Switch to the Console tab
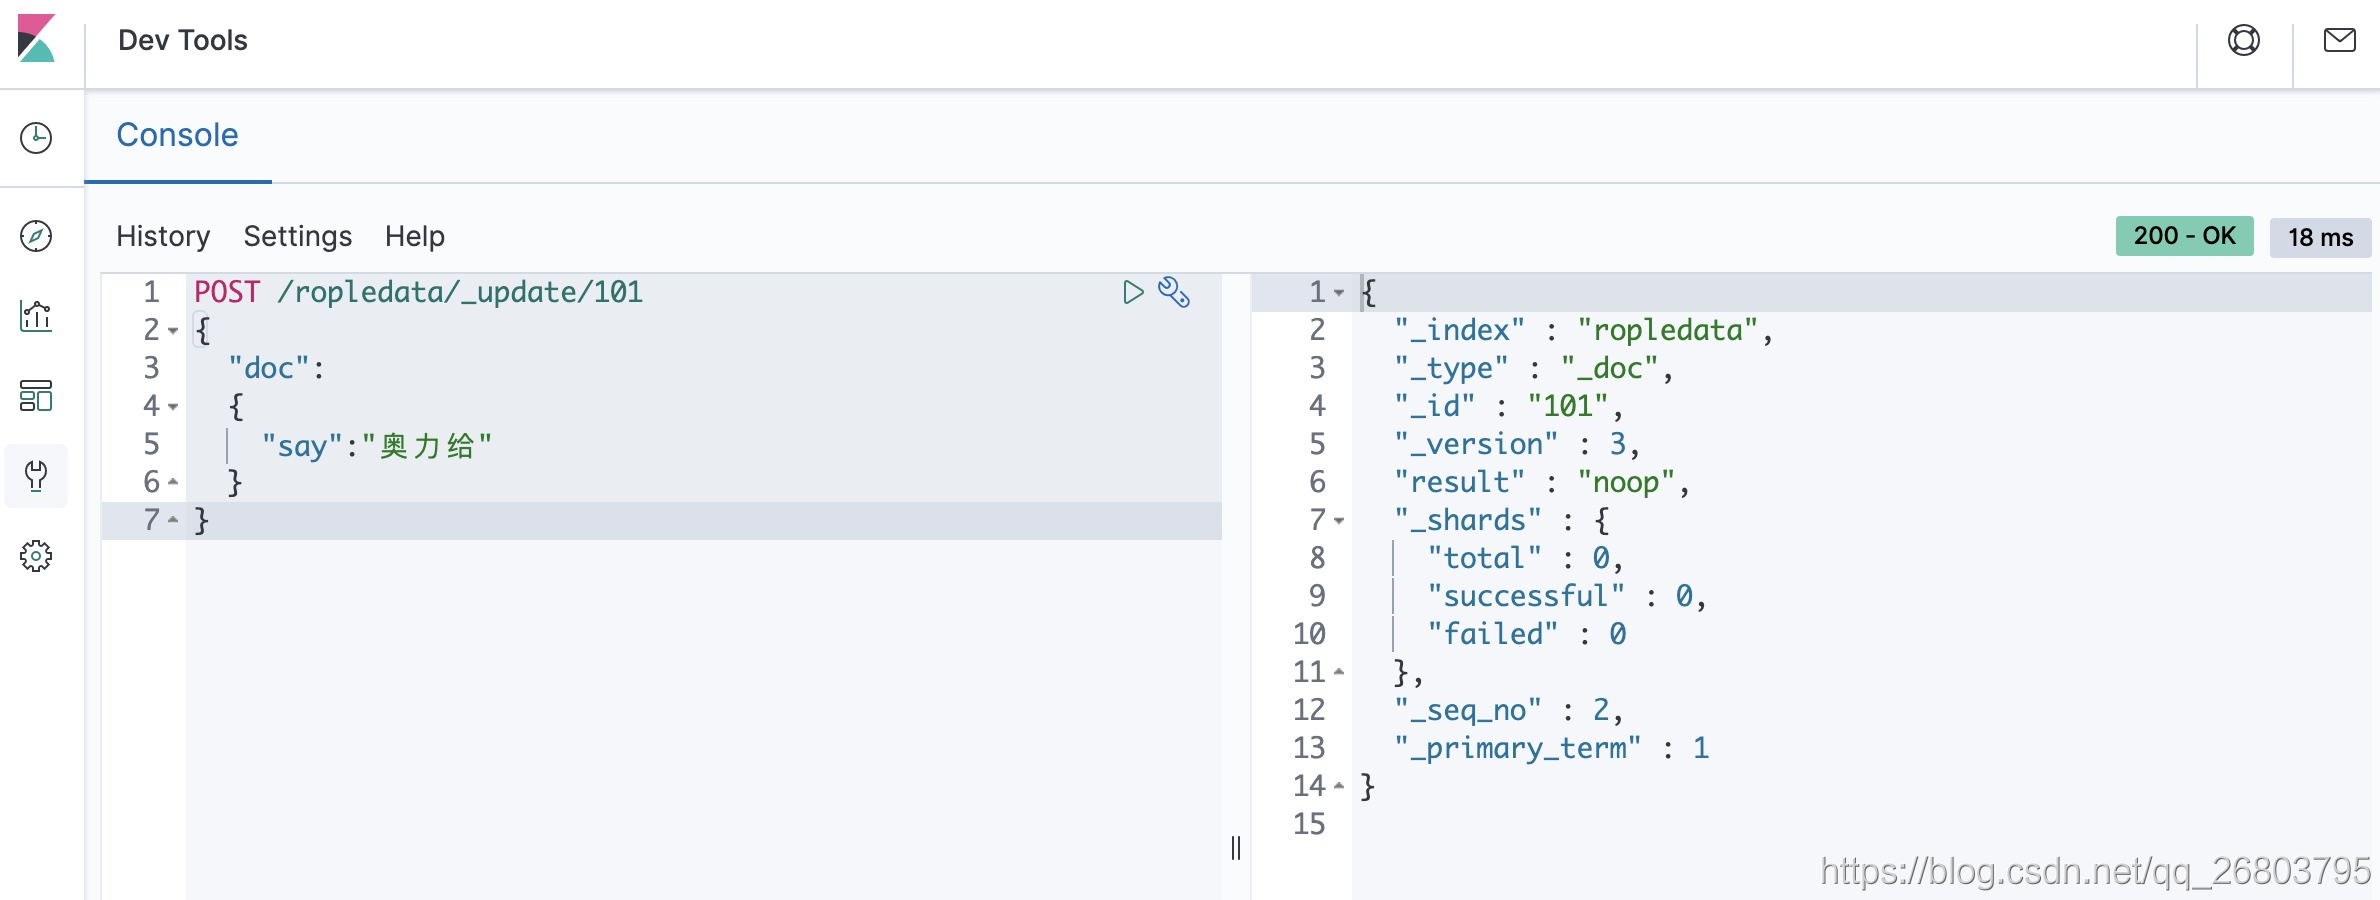2380x900 pixels. (177, 135)
